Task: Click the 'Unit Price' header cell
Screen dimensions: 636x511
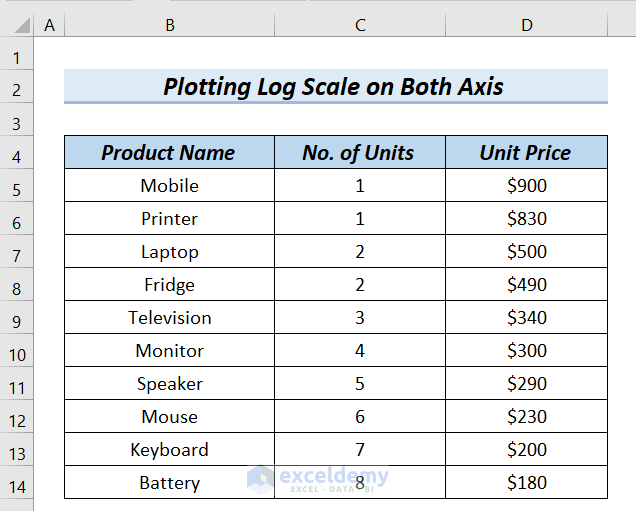Action: [x=526, y=153]
